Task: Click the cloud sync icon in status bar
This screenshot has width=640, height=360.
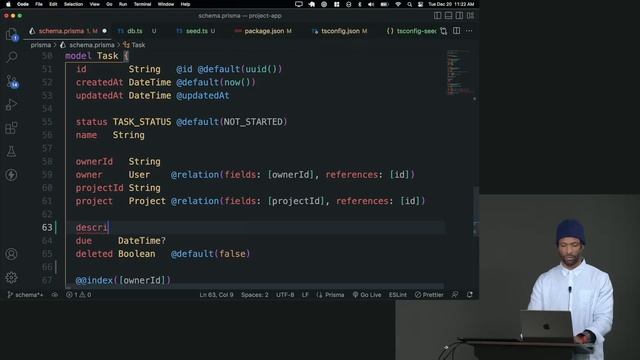Action: pyautogui.click(x=55, y=295)
